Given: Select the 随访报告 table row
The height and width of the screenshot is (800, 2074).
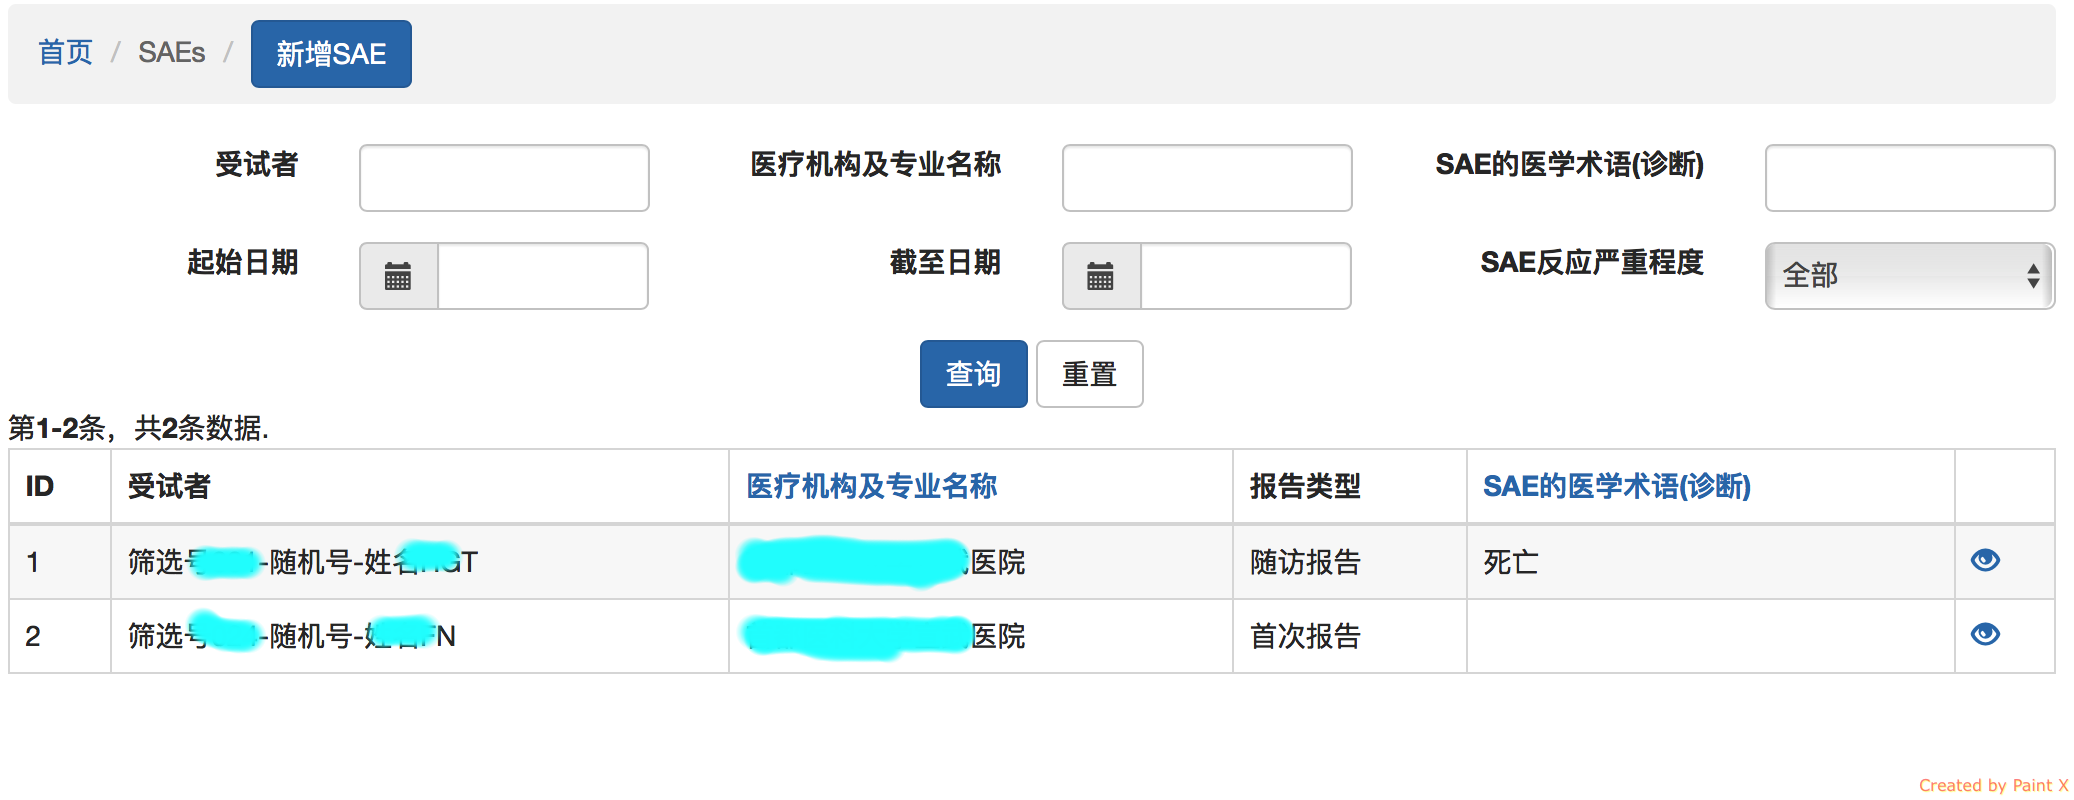Looking at the screenshot, I should point(1305,562).
